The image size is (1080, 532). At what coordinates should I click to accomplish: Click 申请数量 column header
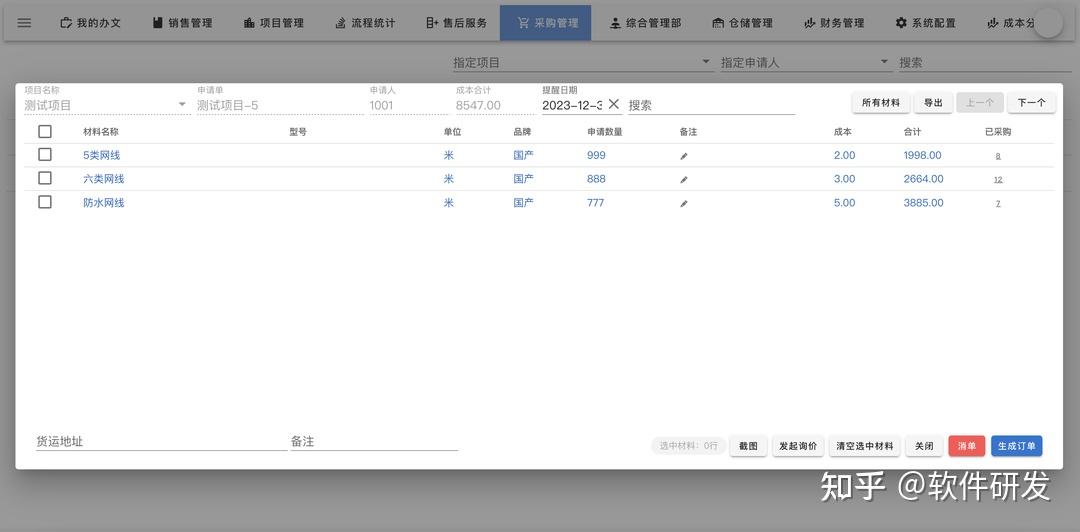click(x=605, y=132)
